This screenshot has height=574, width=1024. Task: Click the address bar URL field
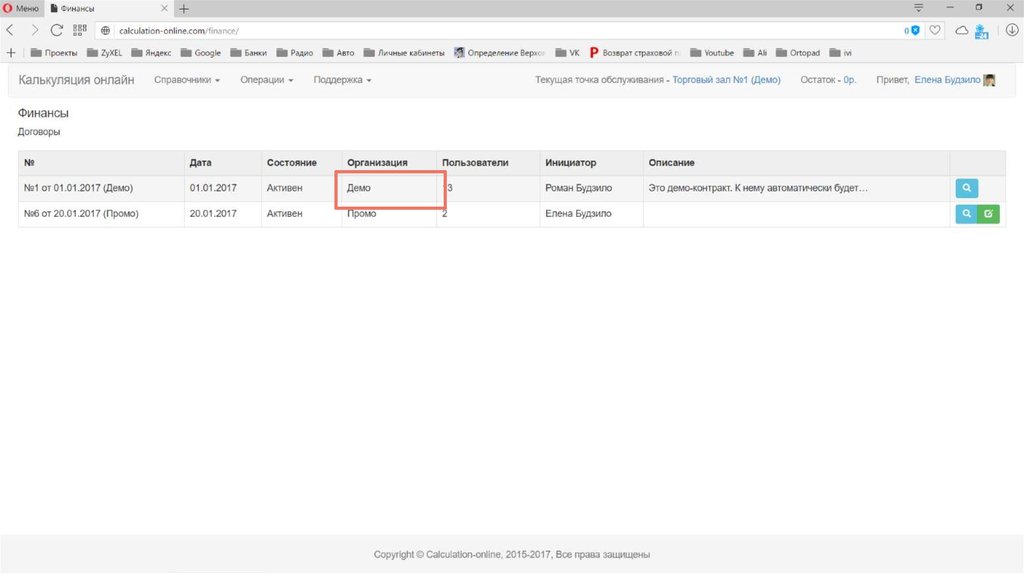[x=500, y=31]
